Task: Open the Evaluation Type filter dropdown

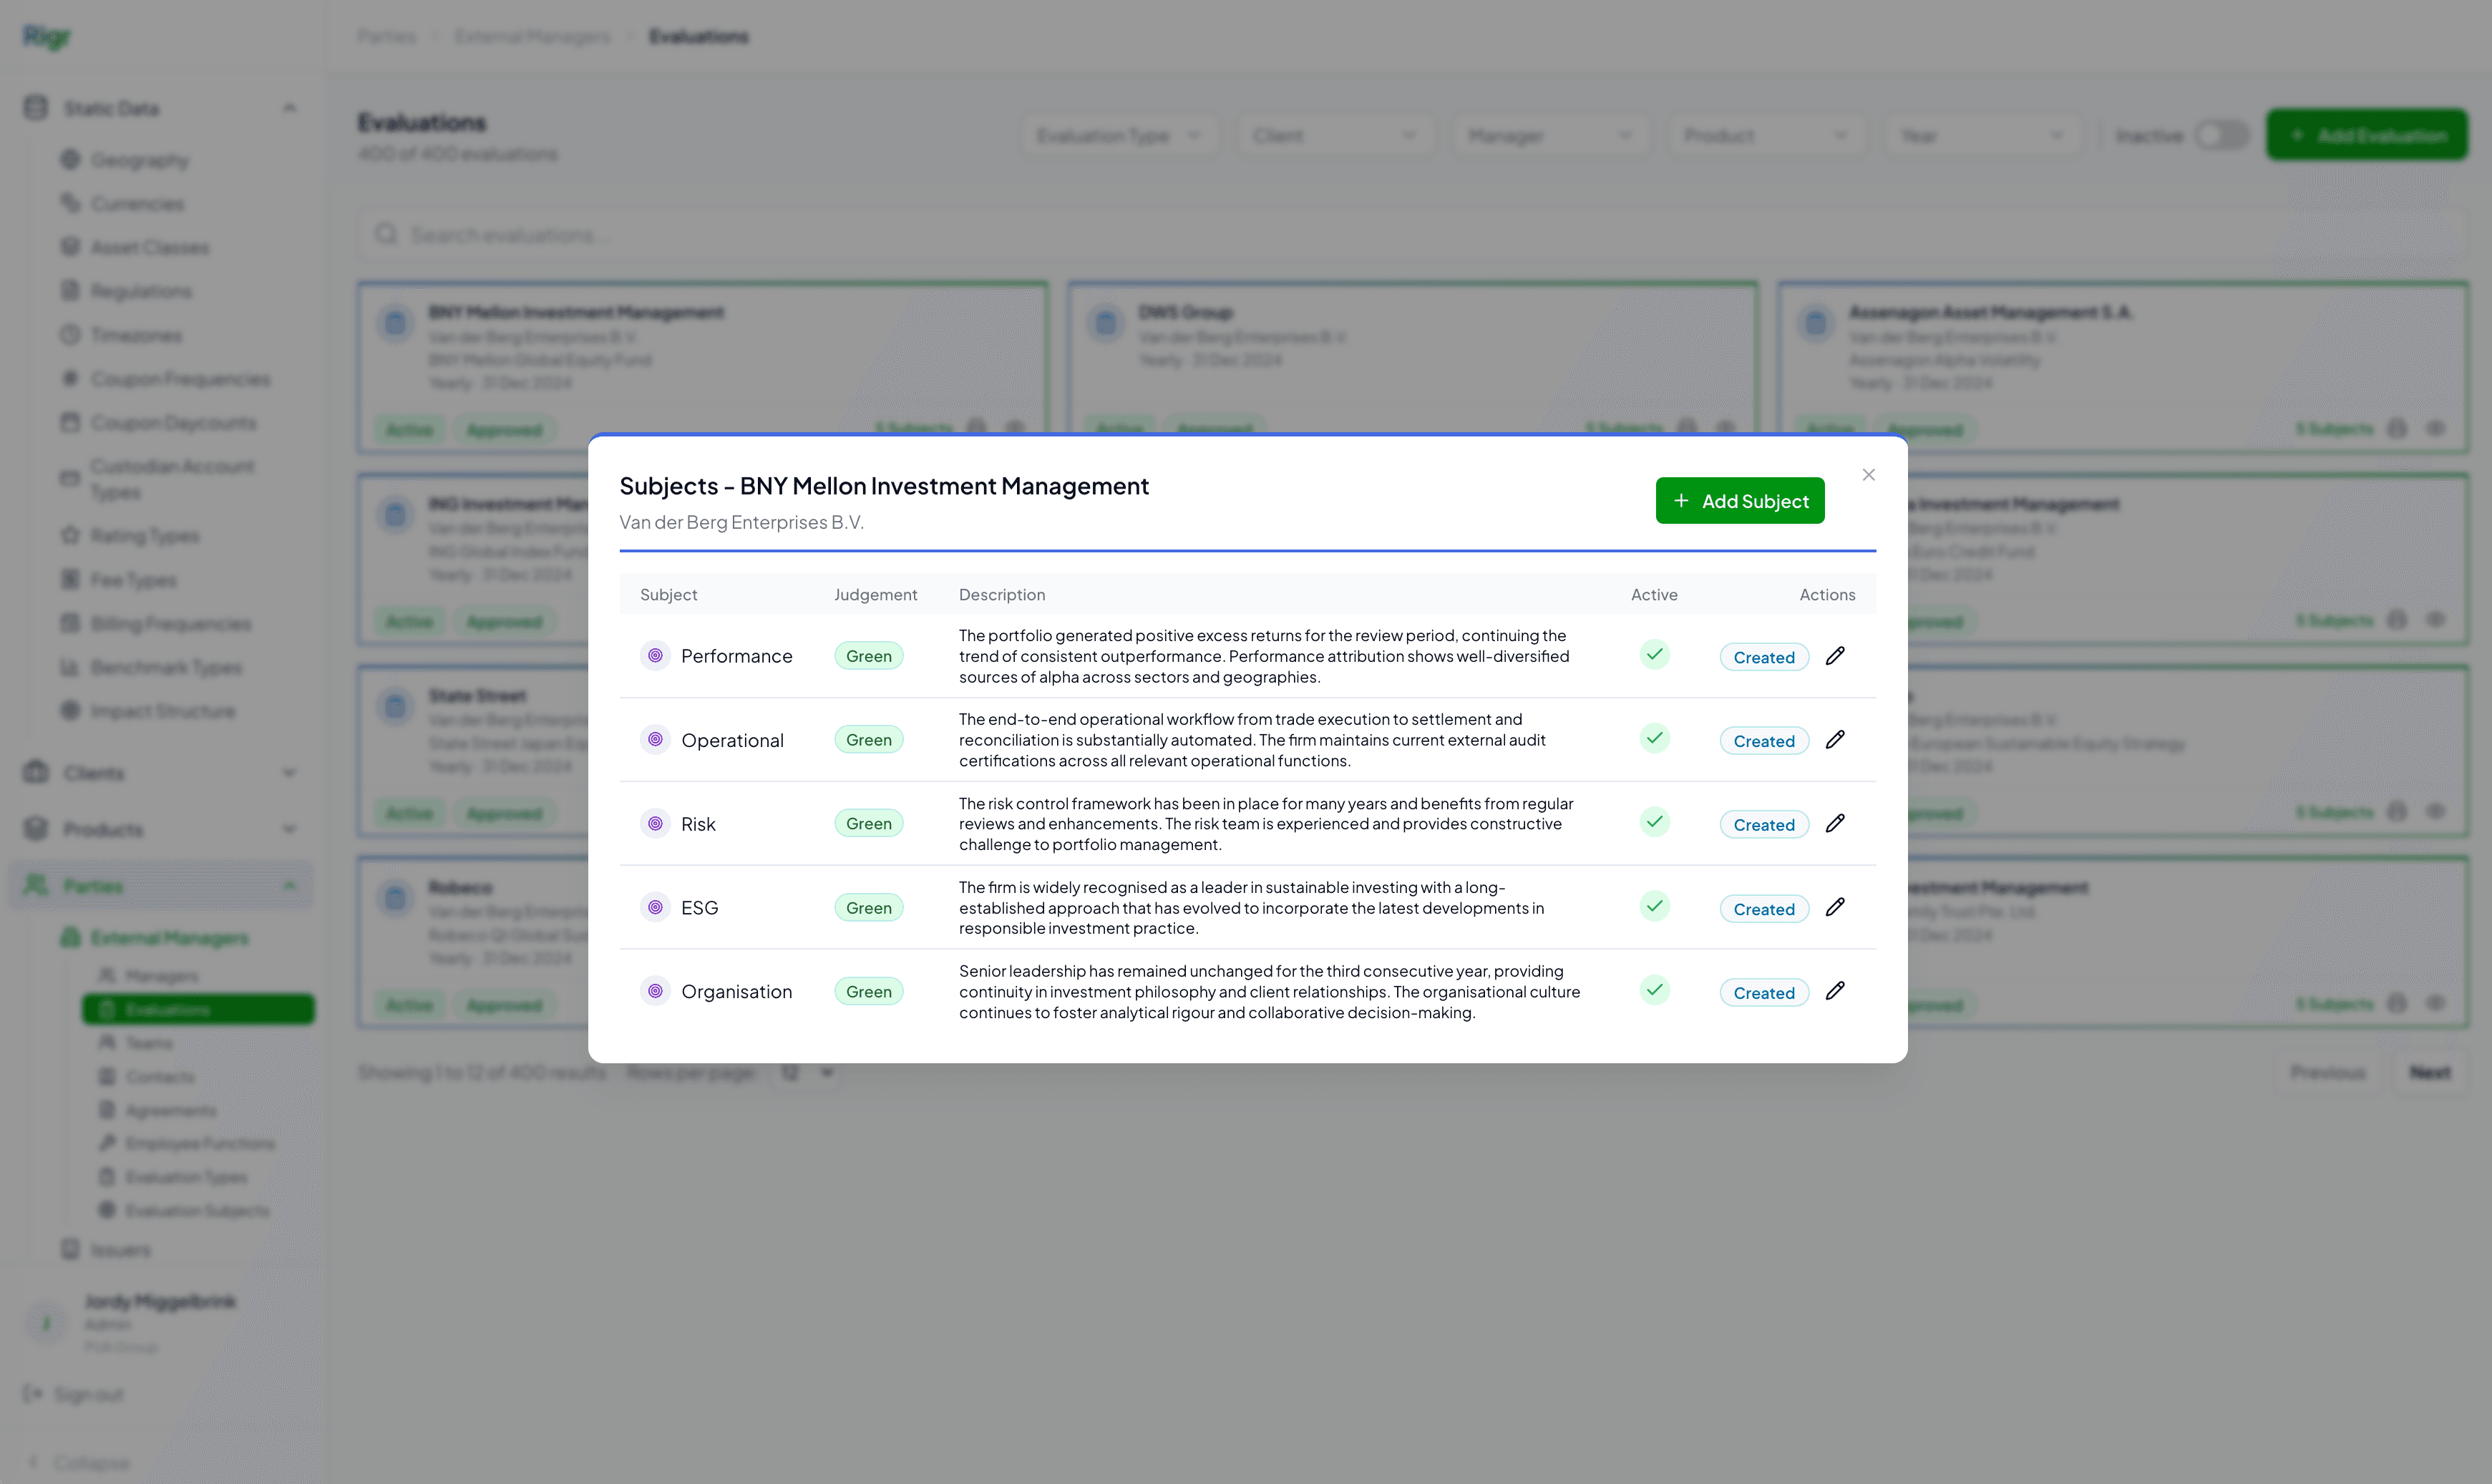Action: tap(1119, 136)
